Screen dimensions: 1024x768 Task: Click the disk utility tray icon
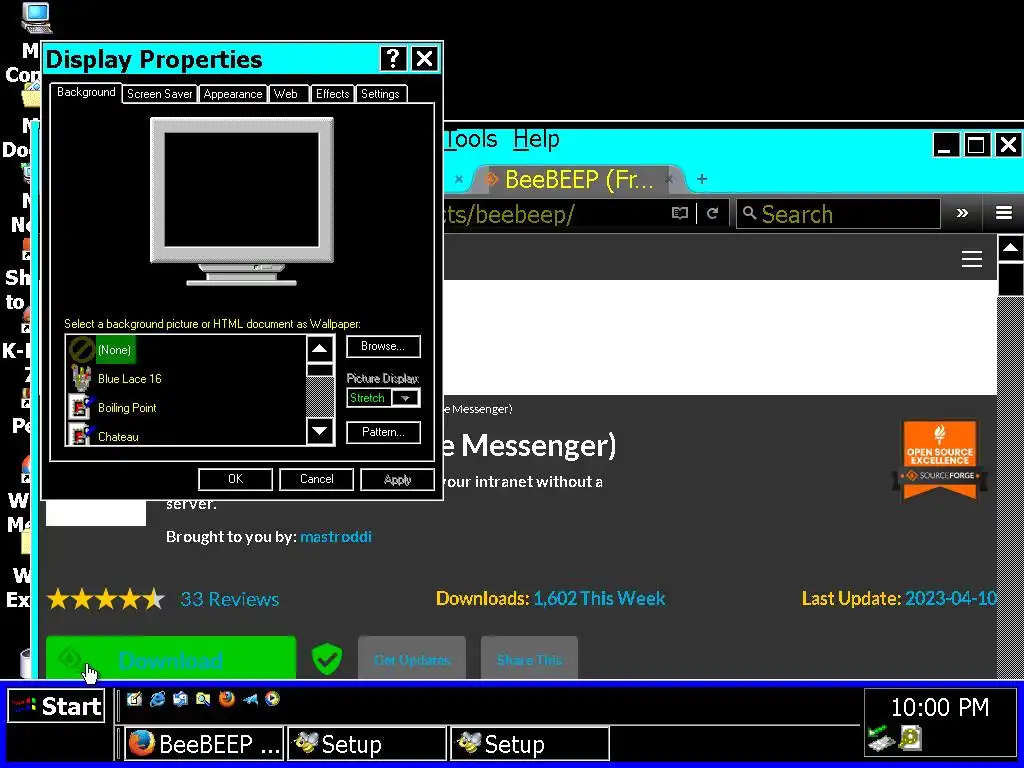tap(910, 737)
